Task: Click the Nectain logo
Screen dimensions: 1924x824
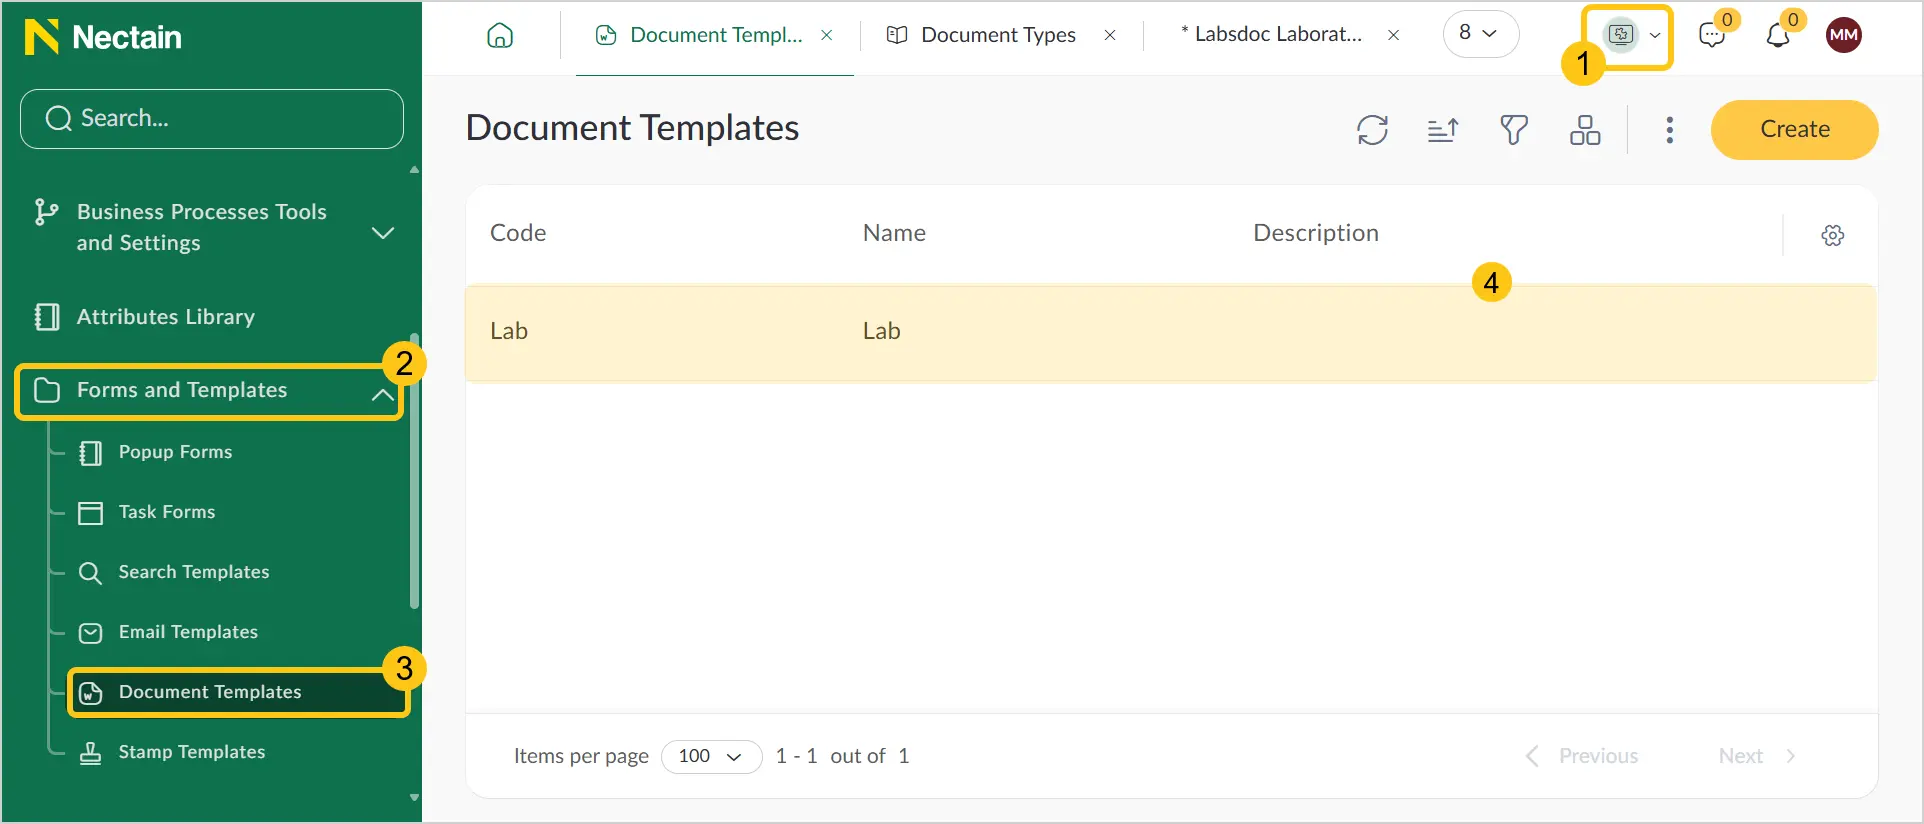Action: tap(103, 37)
